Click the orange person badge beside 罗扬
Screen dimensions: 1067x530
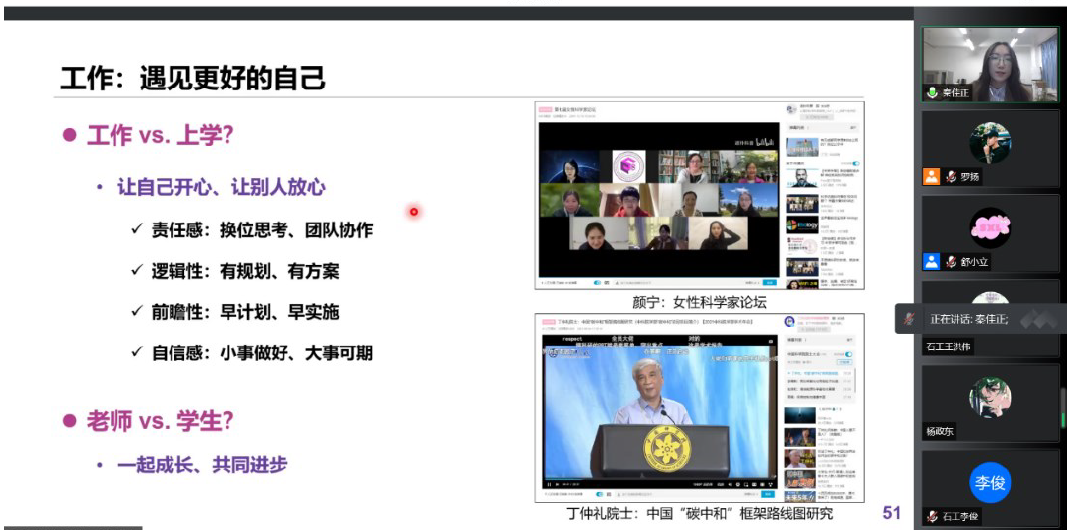coord(931,177)
